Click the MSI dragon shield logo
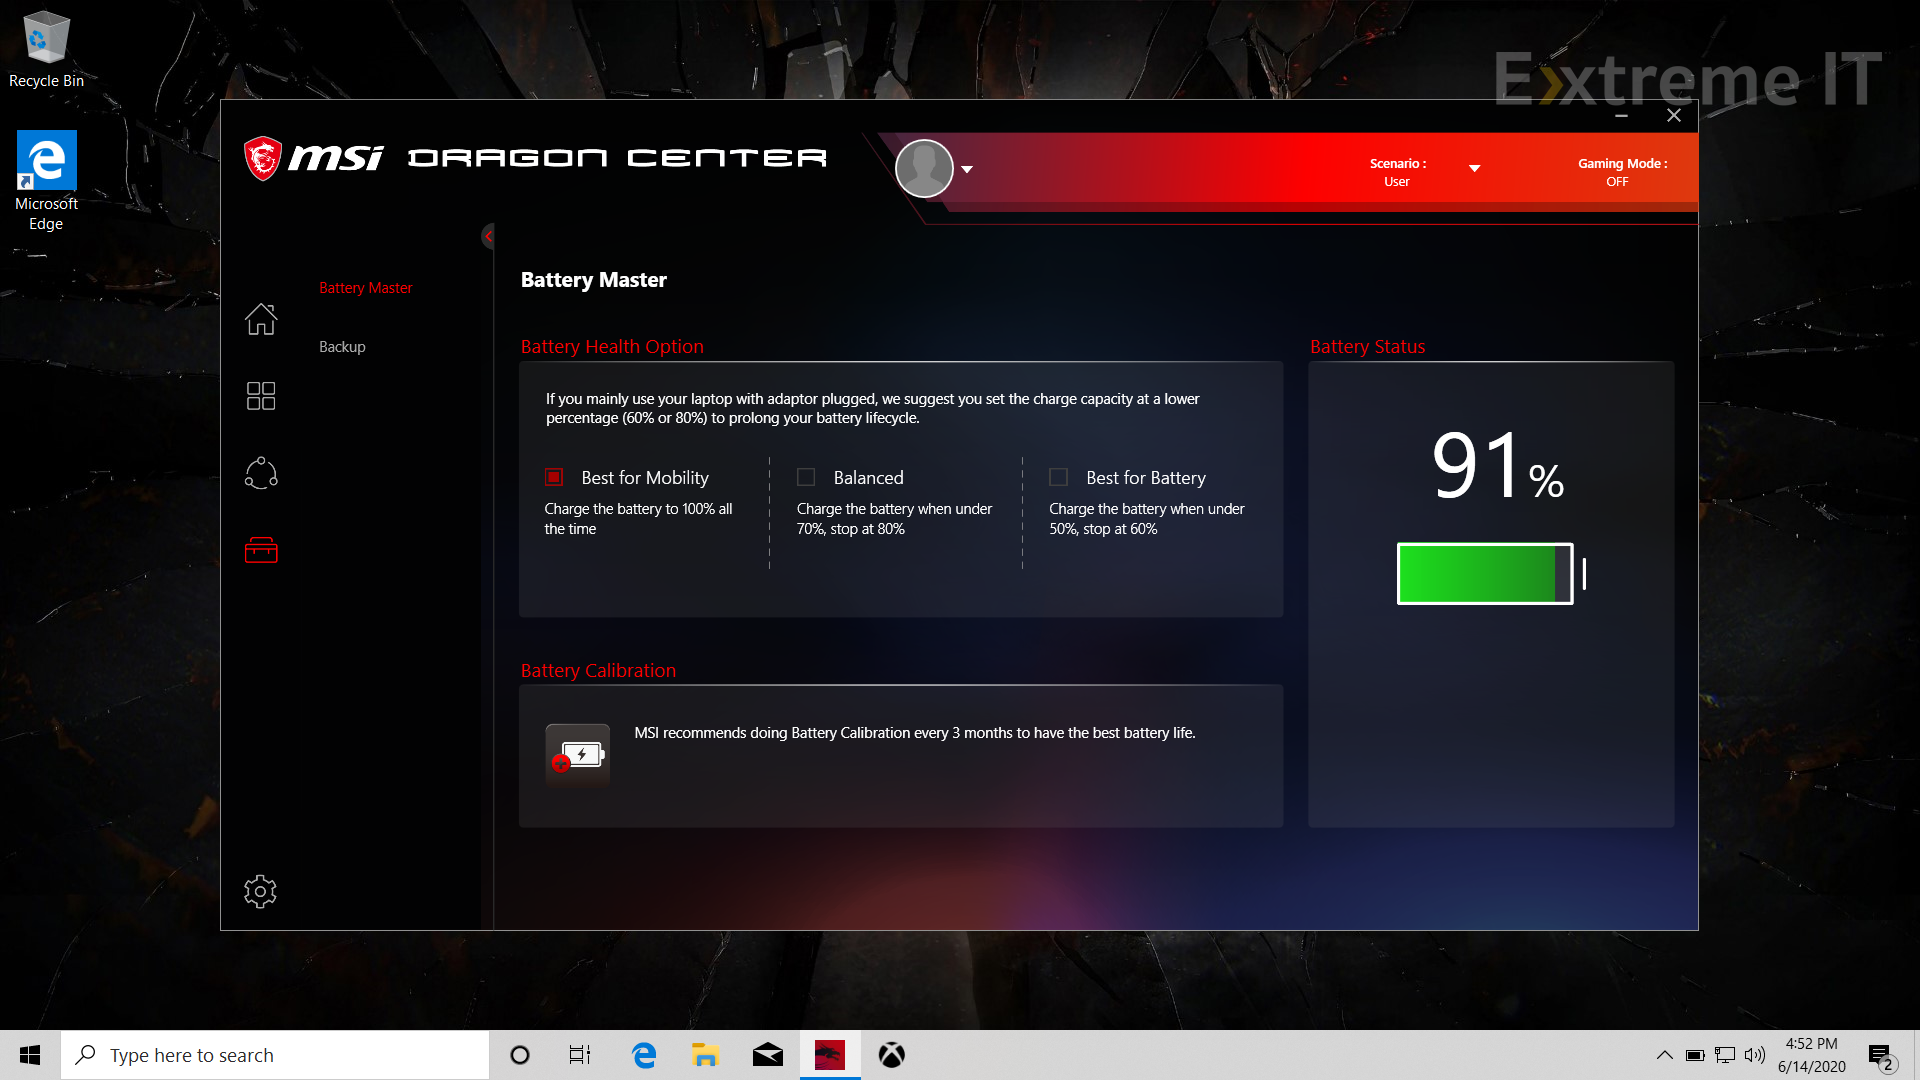 263,158
